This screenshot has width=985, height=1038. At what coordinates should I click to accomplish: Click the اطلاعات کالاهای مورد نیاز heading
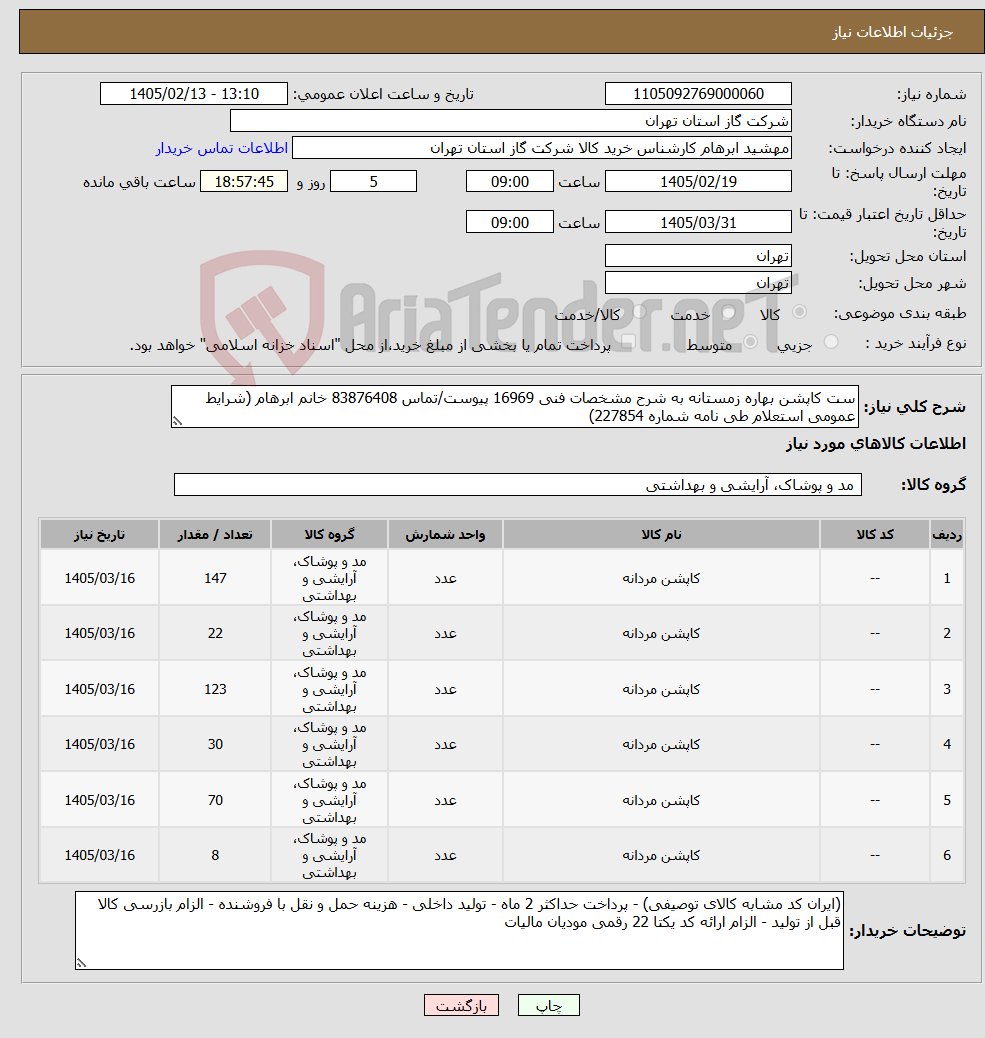pyautogui.click(x=876, y=444)
